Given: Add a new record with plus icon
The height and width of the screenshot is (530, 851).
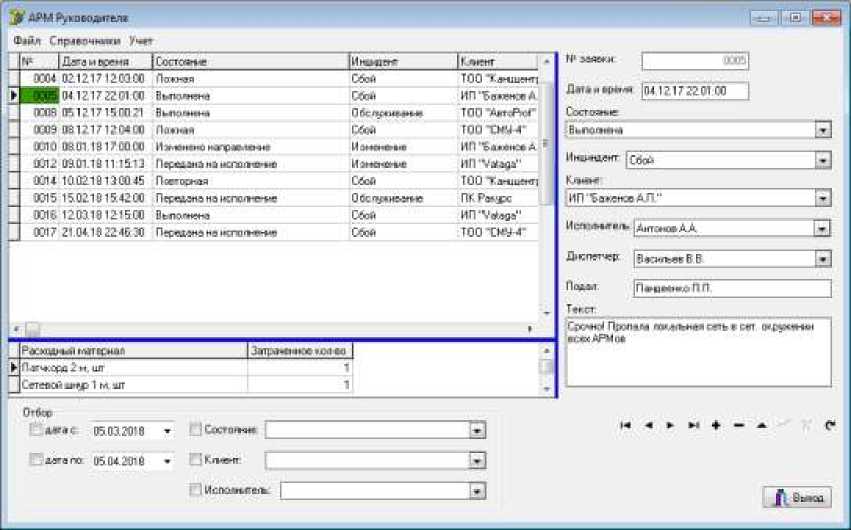Looking at the screenshot, I should point(716,425).
